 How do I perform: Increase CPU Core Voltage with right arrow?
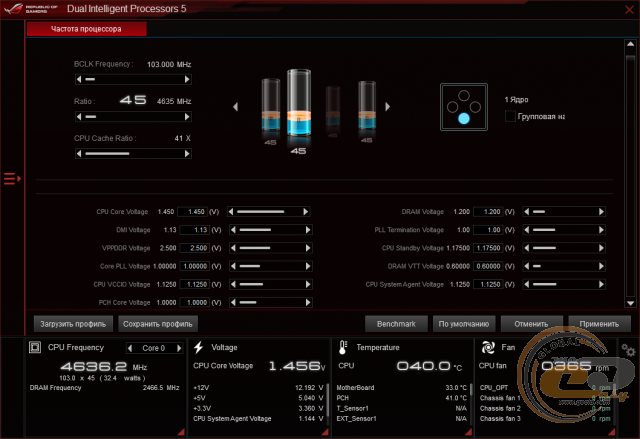coord(305,211)
